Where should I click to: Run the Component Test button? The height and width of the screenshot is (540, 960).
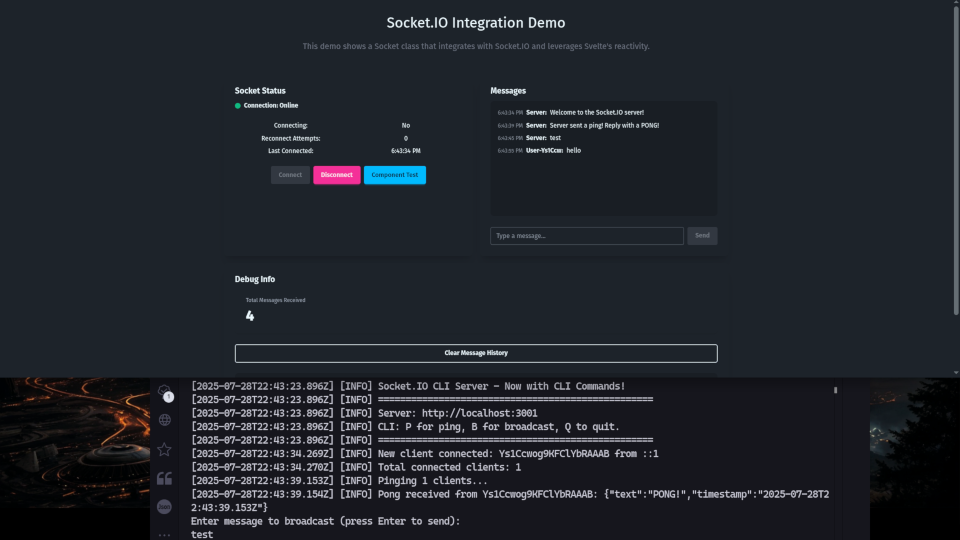tap(395, 175)
